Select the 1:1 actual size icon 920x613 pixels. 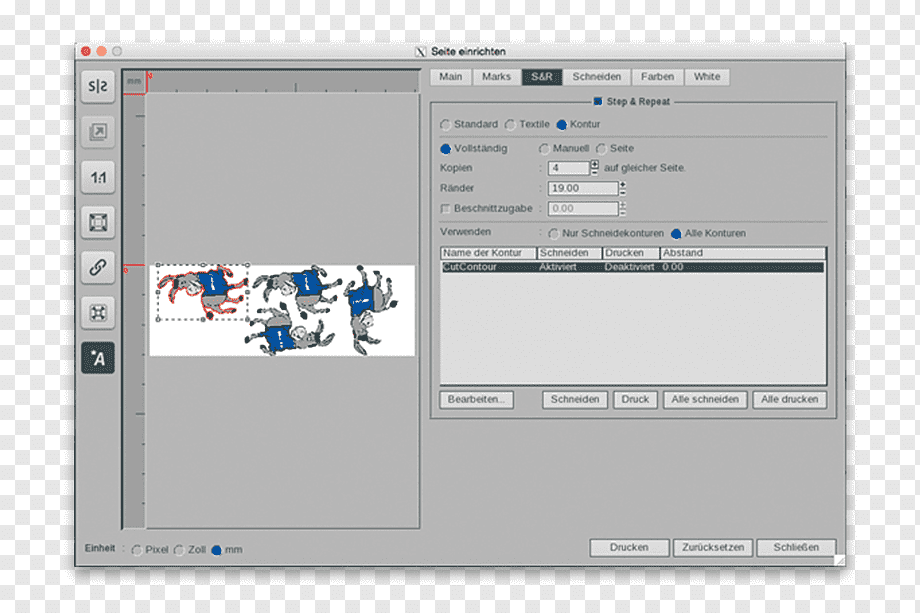[x=98, y=177]
